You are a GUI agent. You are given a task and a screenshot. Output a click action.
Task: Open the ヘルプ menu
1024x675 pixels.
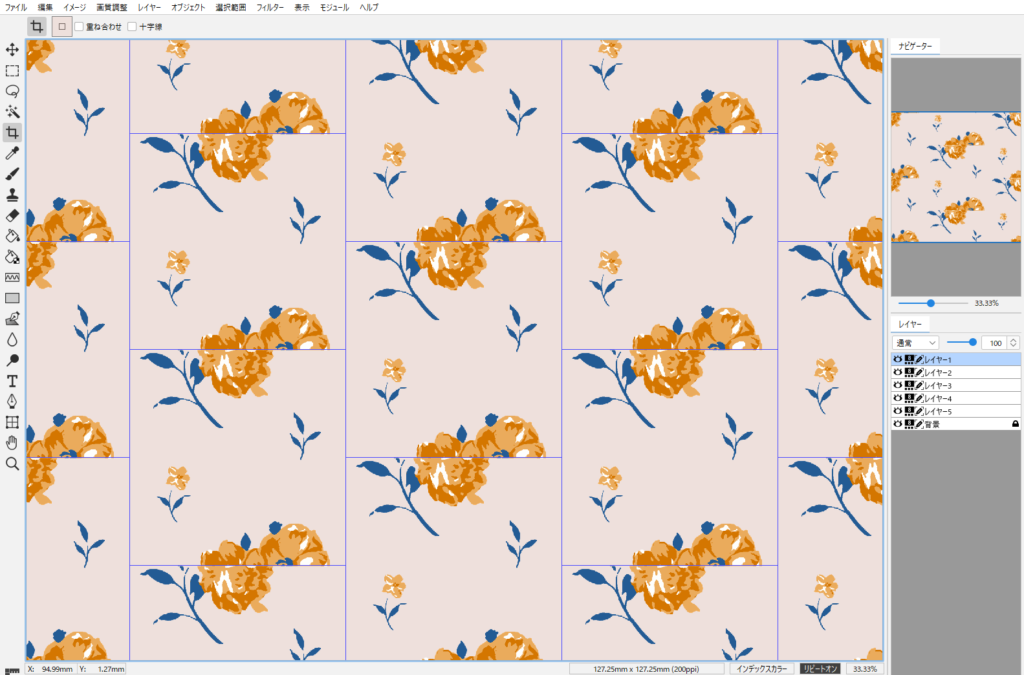coord(369,7)
